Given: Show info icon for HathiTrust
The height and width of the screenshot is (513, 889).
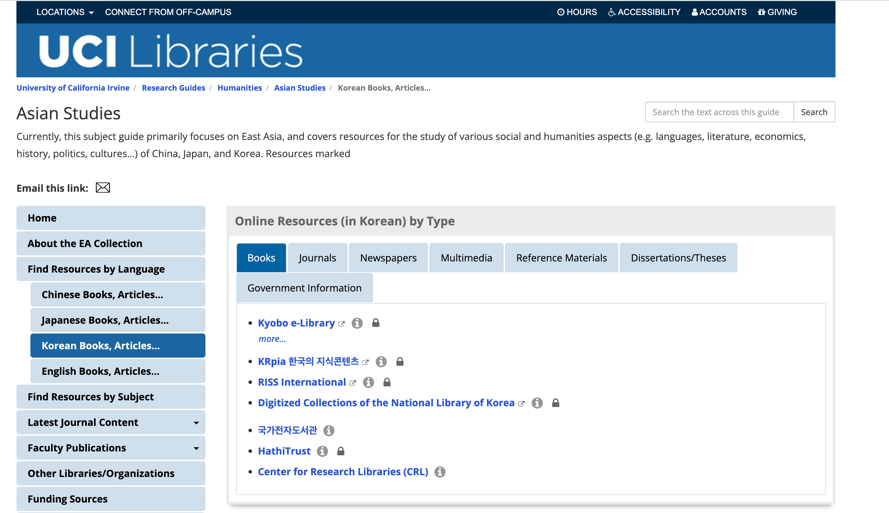Looking at the screenshot, I should 323,451.
